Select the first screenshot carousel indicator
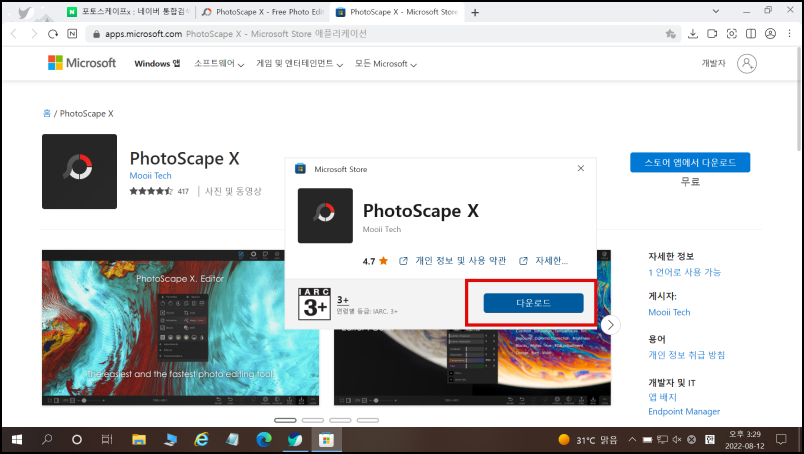804x454 pixels. coord(285,420)
